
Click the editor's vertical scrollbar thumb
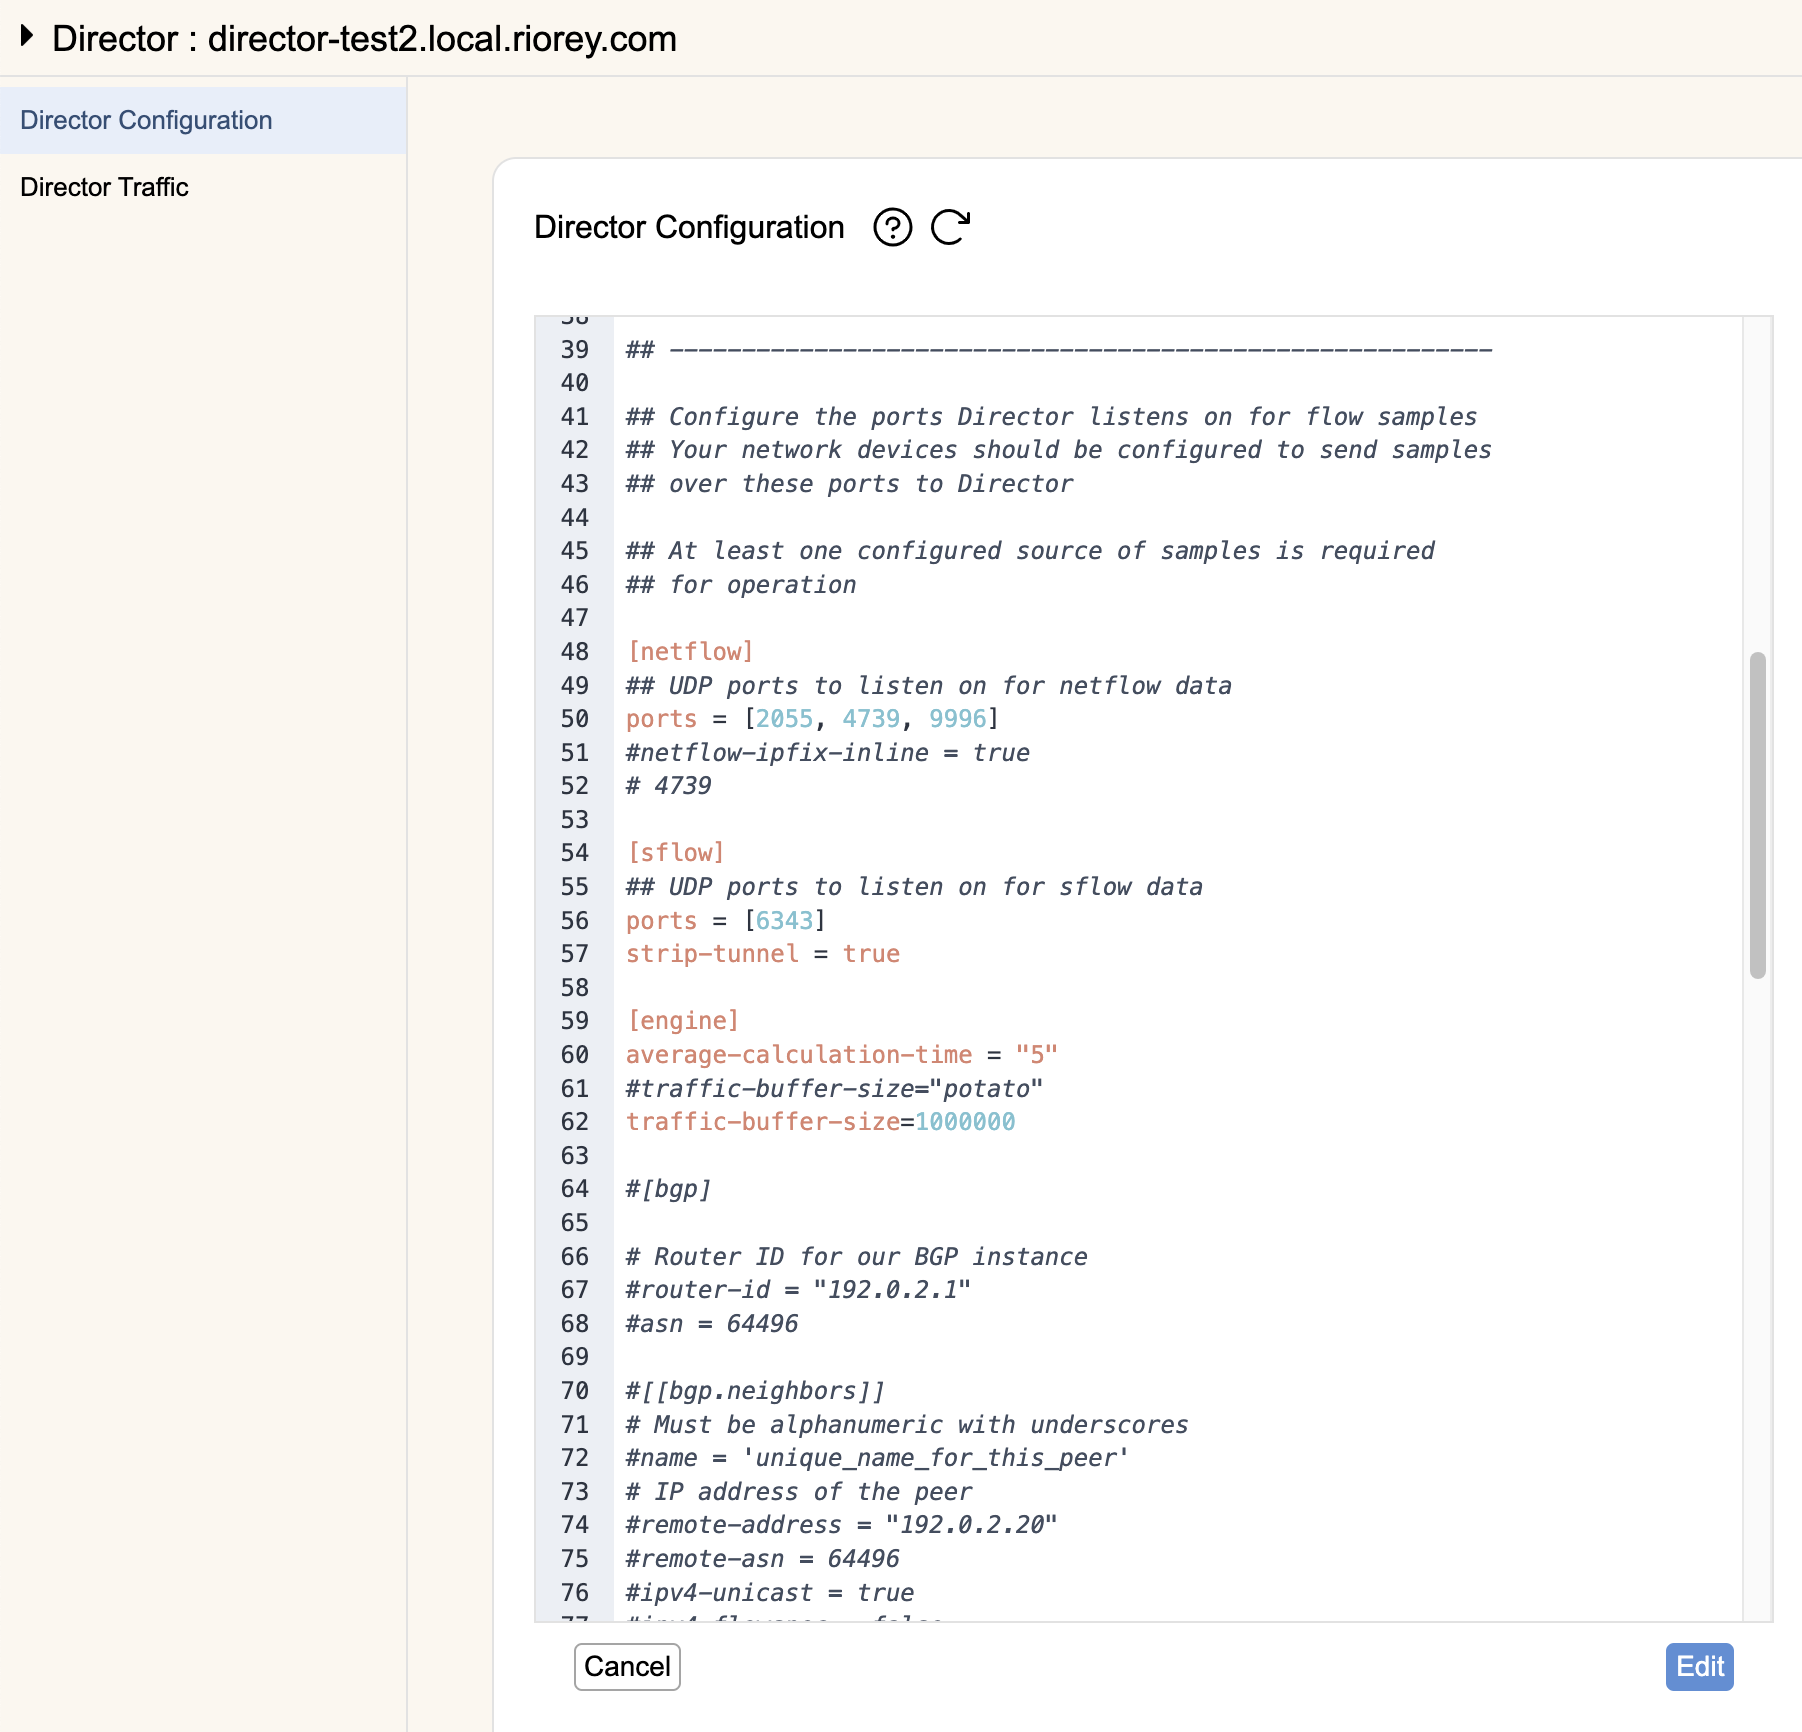pos(1757,815)
